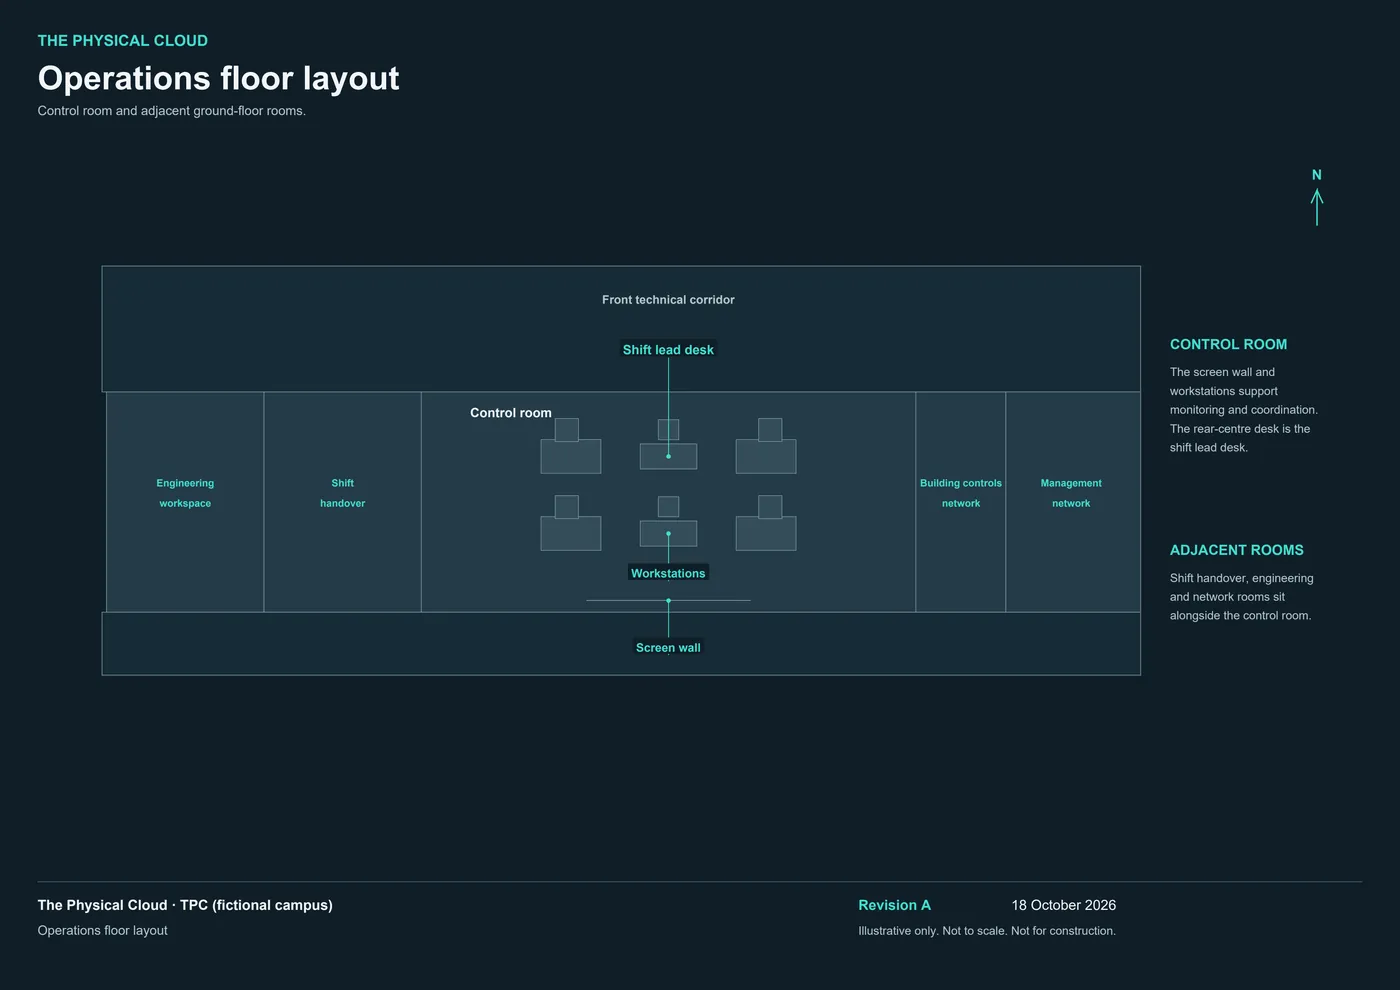Click the screen wall line in control room
The height and width of the screenshot is (990, 1400).
[668, 601]
